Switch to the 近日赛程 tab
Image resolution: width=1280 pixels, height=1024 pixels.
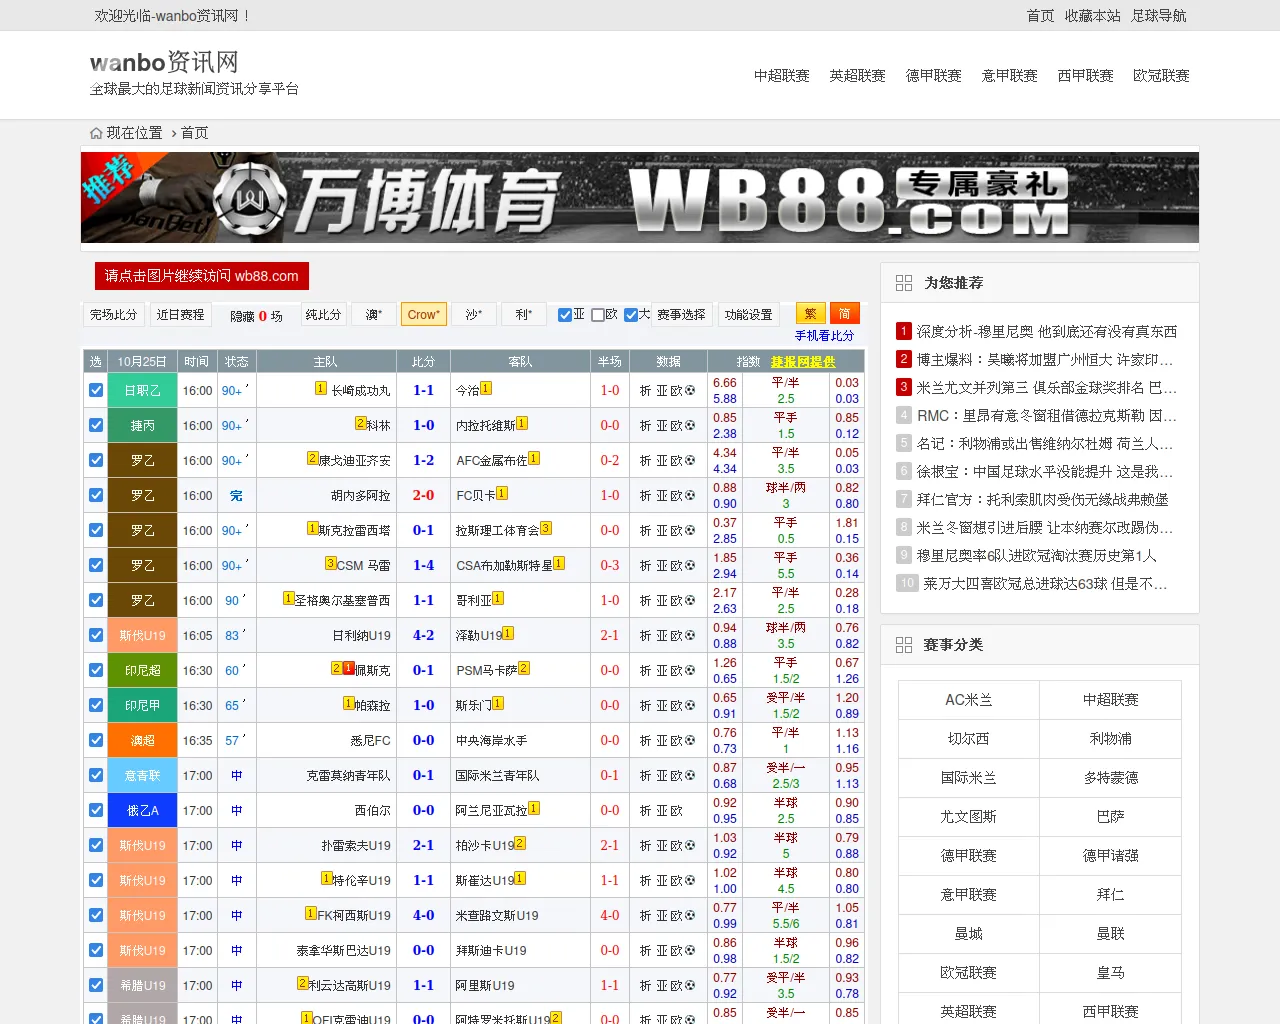click(x=180, y=315)
